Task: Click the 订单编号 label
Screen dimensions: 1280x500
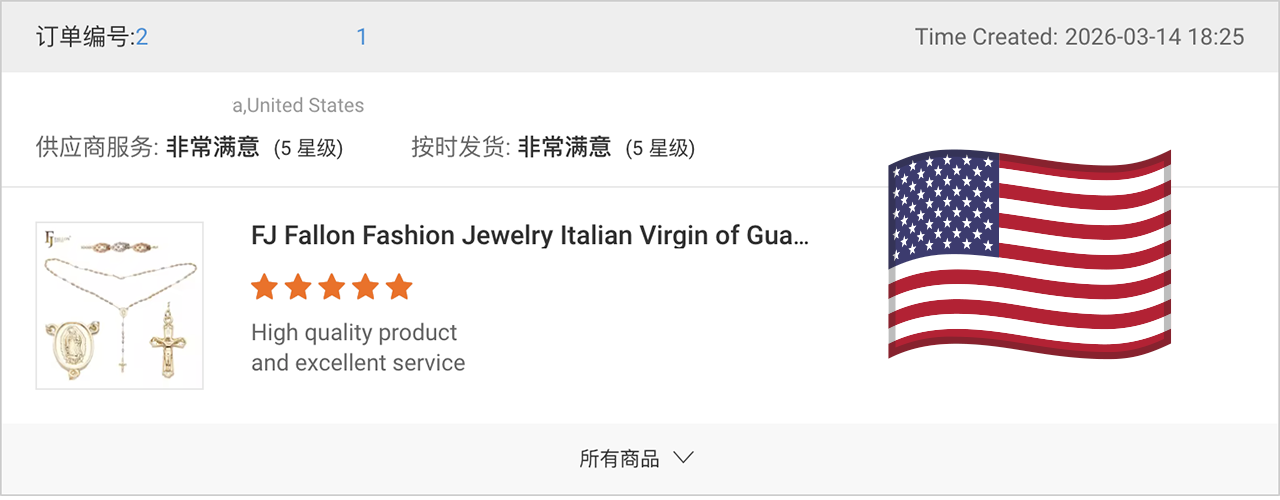Action: pyautogui.click(x=85, y=37)
